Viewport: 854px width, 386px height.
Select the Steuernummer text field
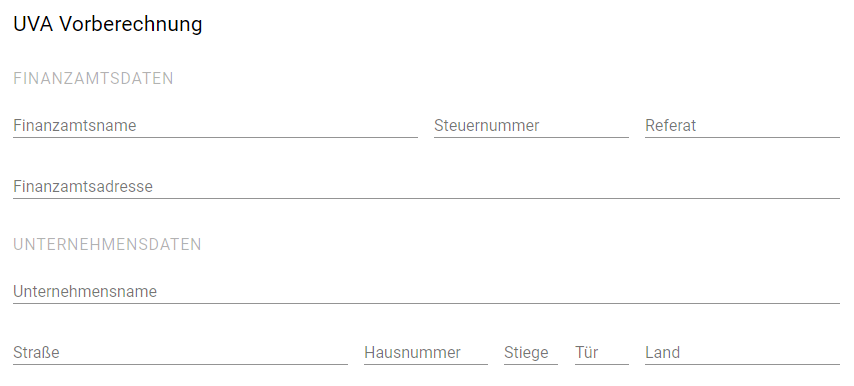531,126
